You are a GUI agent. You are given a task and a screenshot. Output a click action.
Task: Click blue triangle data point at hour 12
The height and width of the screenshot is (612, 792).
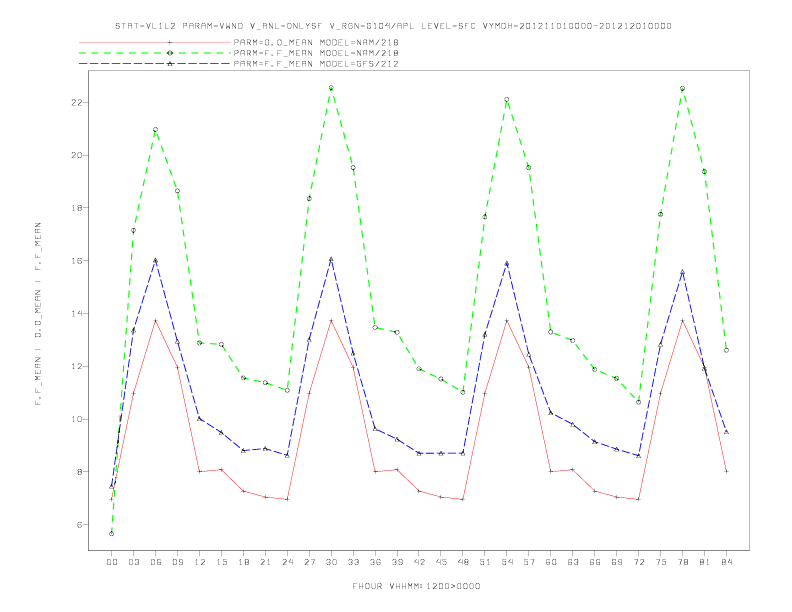[200, 419]
